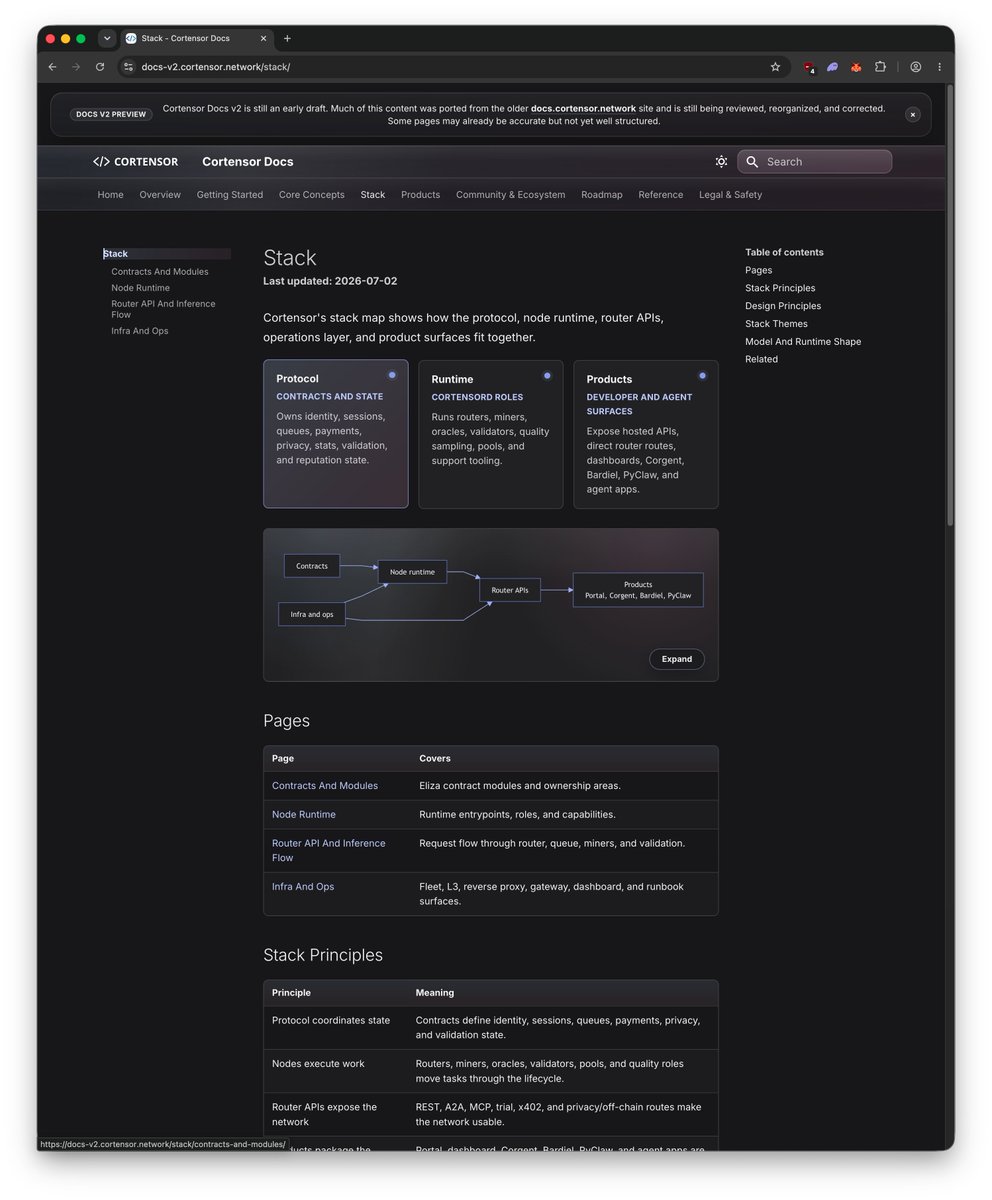Open the Legal & Safety nav item

pos(730,195)
